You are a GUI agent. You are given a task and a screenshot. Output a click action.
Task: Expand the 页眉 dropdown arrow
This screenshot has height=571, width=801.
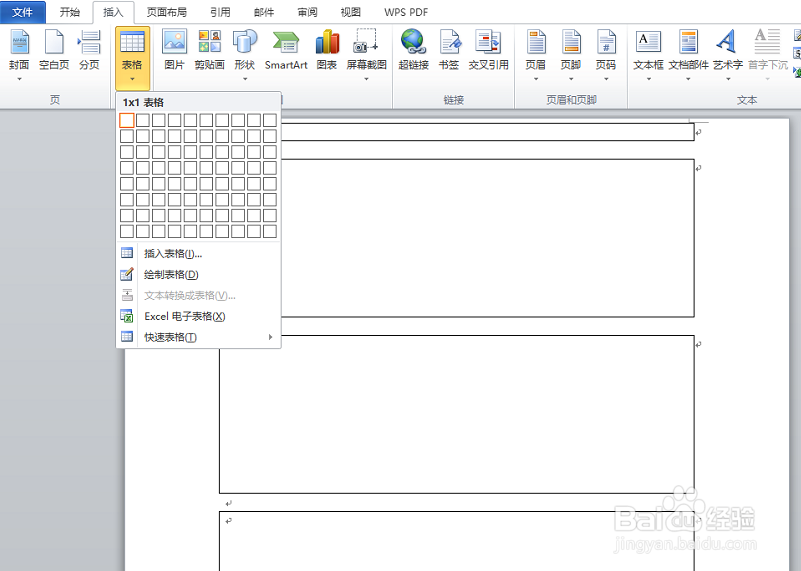[536, 79]
